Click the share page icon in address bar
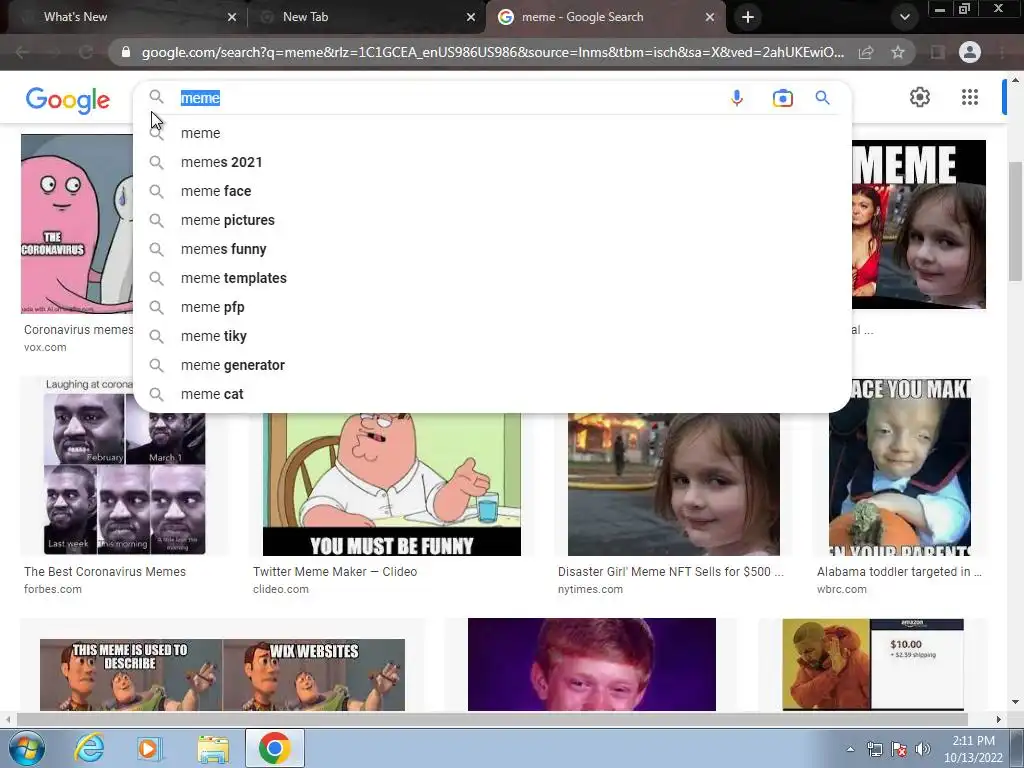The height and width of the screenshot is (768, 1024). point(866,52)
